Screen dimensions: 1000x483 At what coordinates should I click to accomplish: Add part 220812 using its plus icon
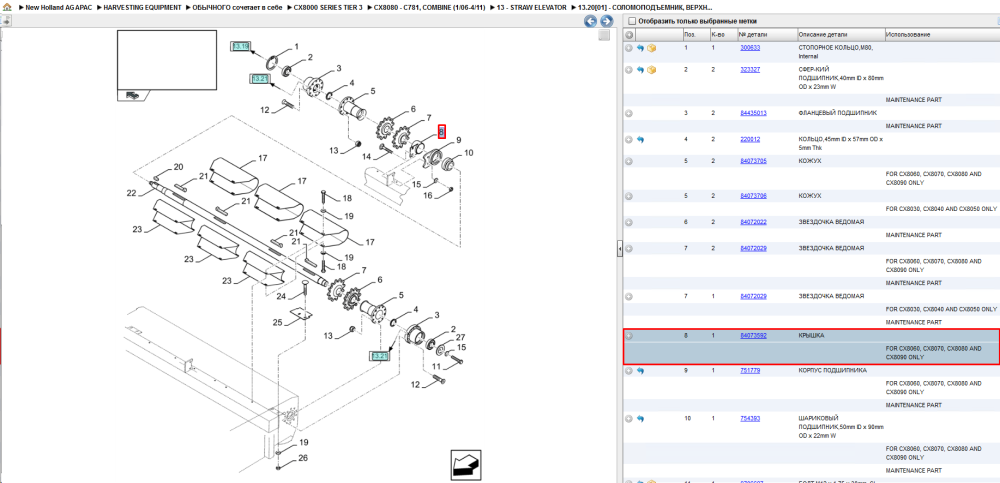tap(629, 139)
